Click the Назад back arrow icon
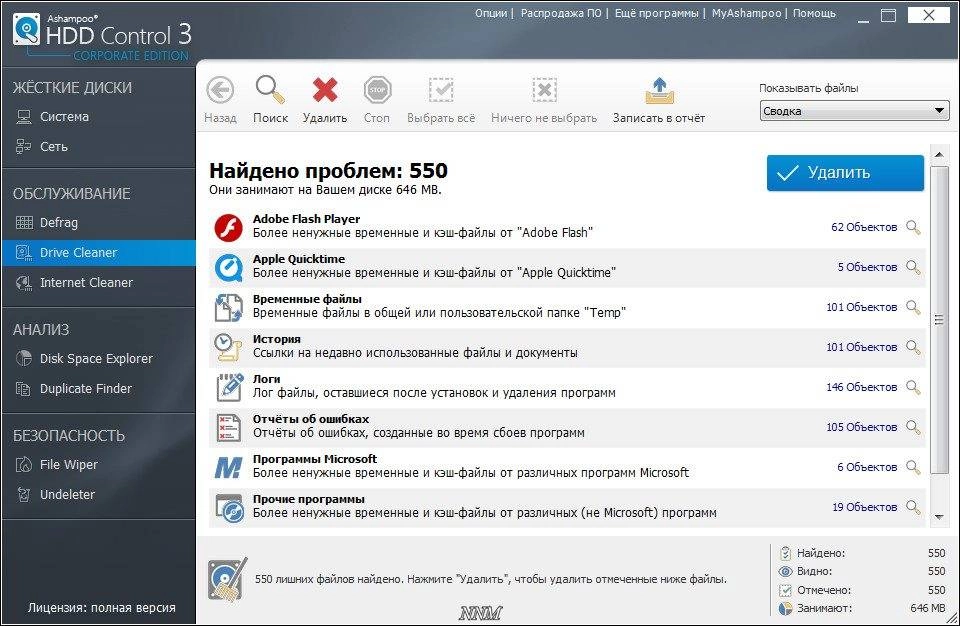 point(220,91)
